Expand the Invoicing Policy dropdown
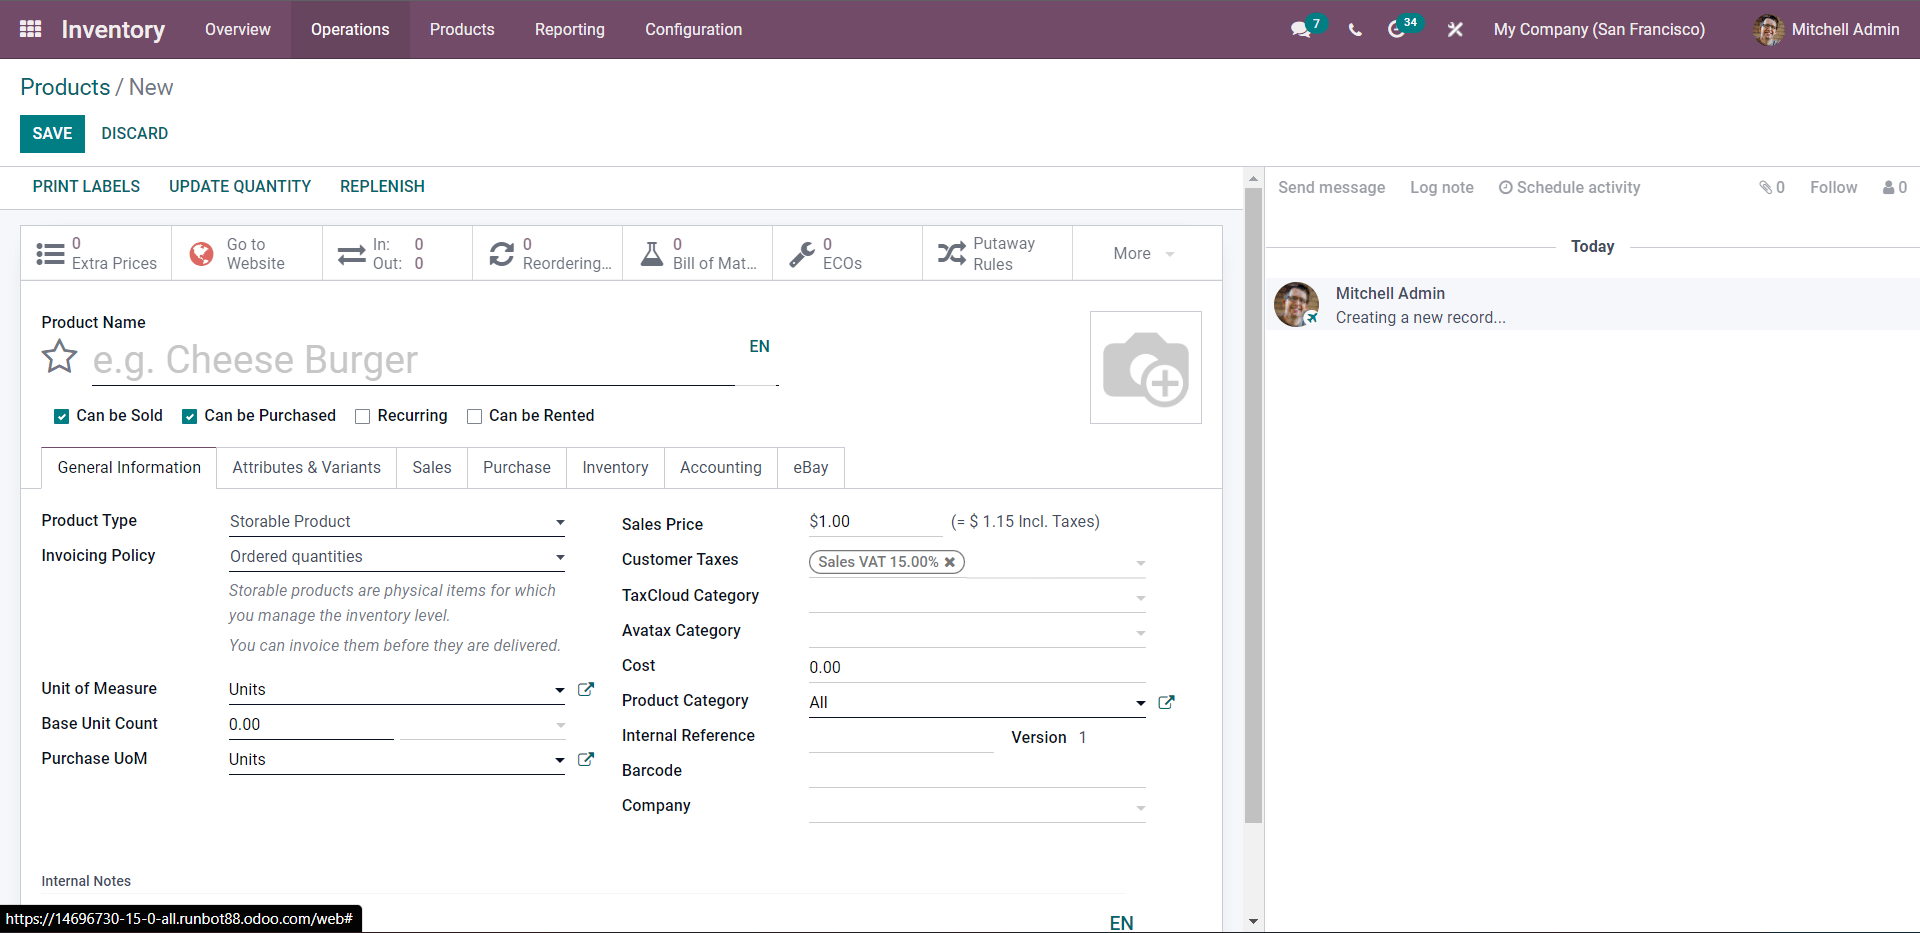Image resolution: width=1920 pixels, height=933 pixels. tap(397, 556)
